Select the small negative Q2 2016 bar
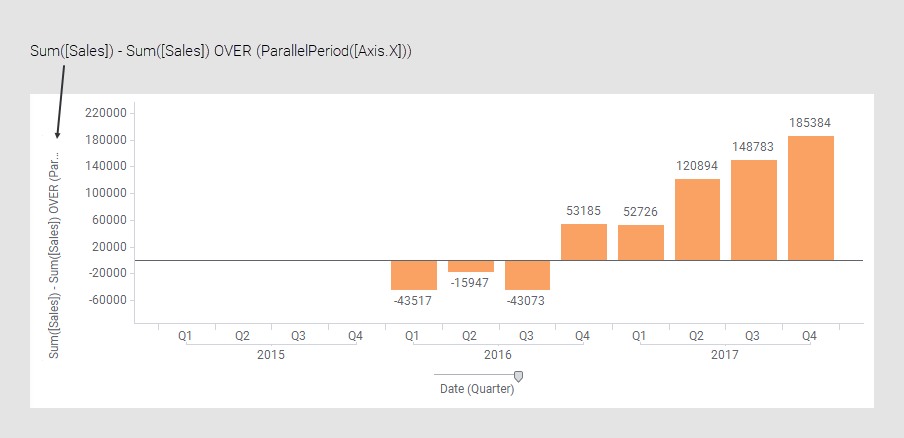The image size is (904, 438). coord(471,266)
